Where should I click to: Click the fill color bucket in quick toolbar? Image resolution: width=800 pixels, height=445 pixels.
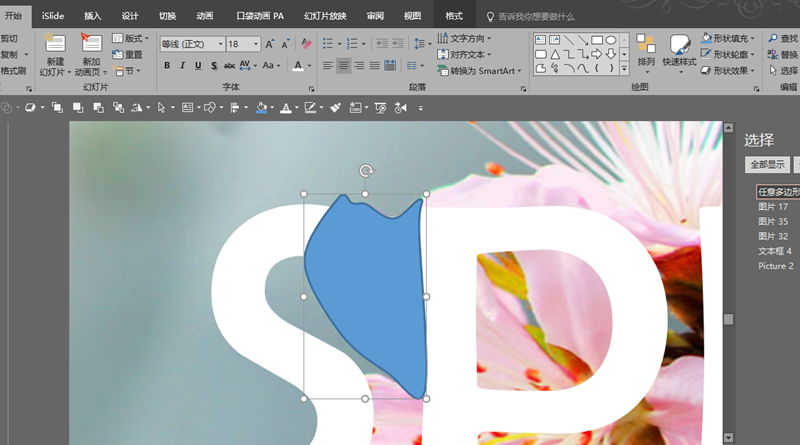coord(261,108)
